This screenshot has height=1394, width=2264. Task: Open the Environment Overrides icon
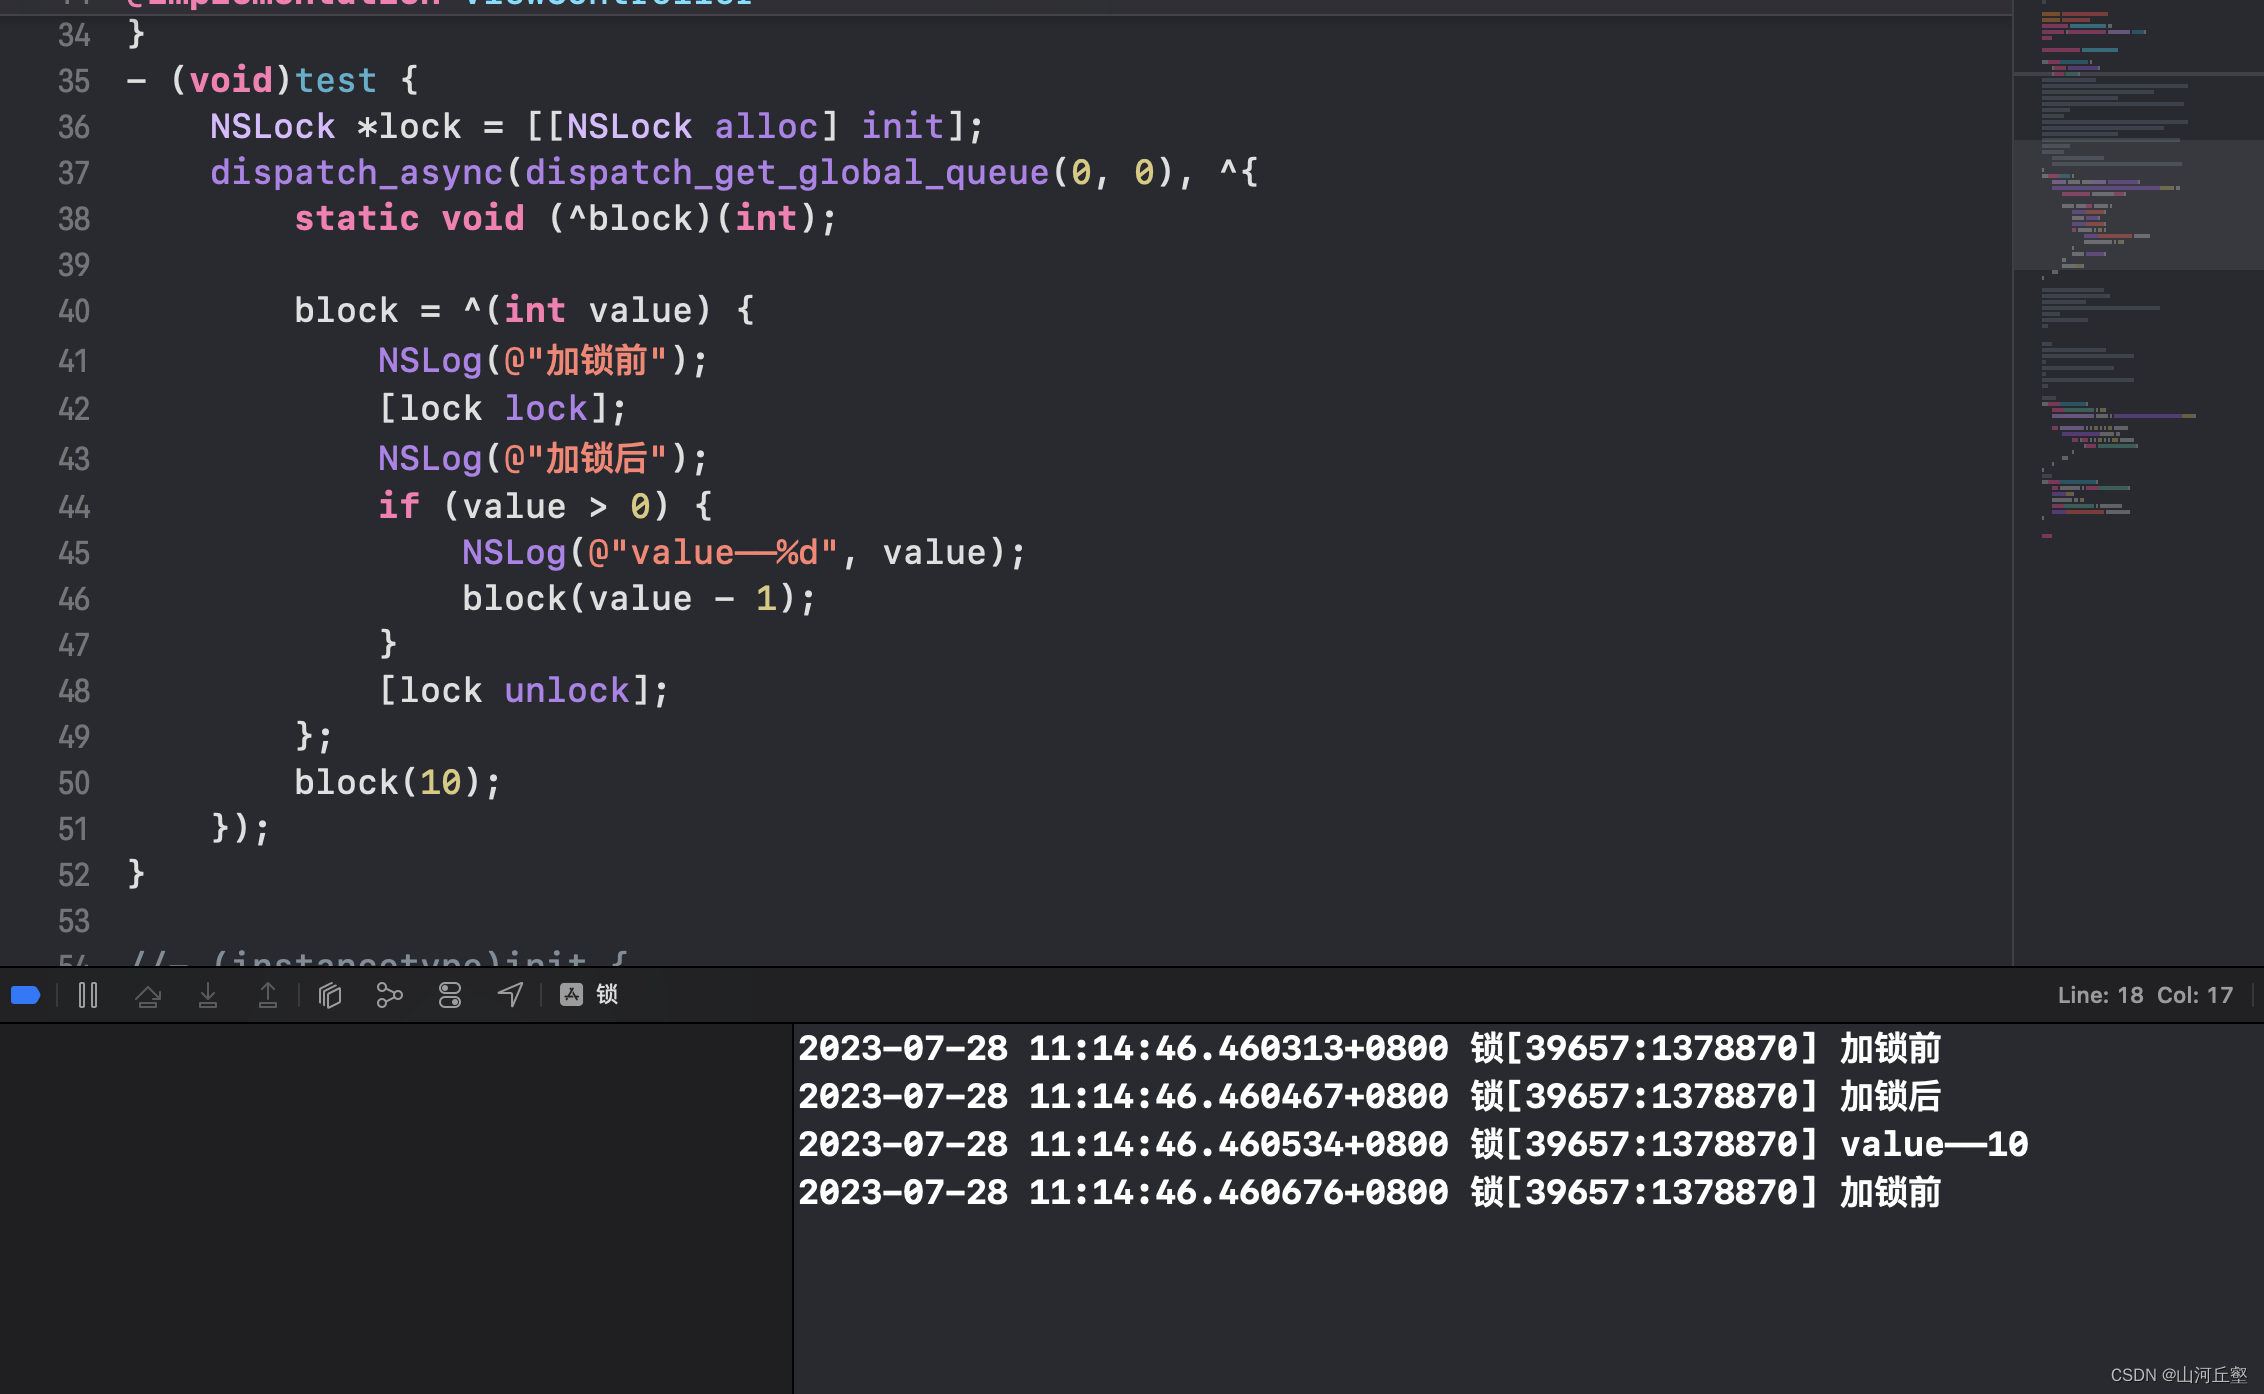pos(450,995)
